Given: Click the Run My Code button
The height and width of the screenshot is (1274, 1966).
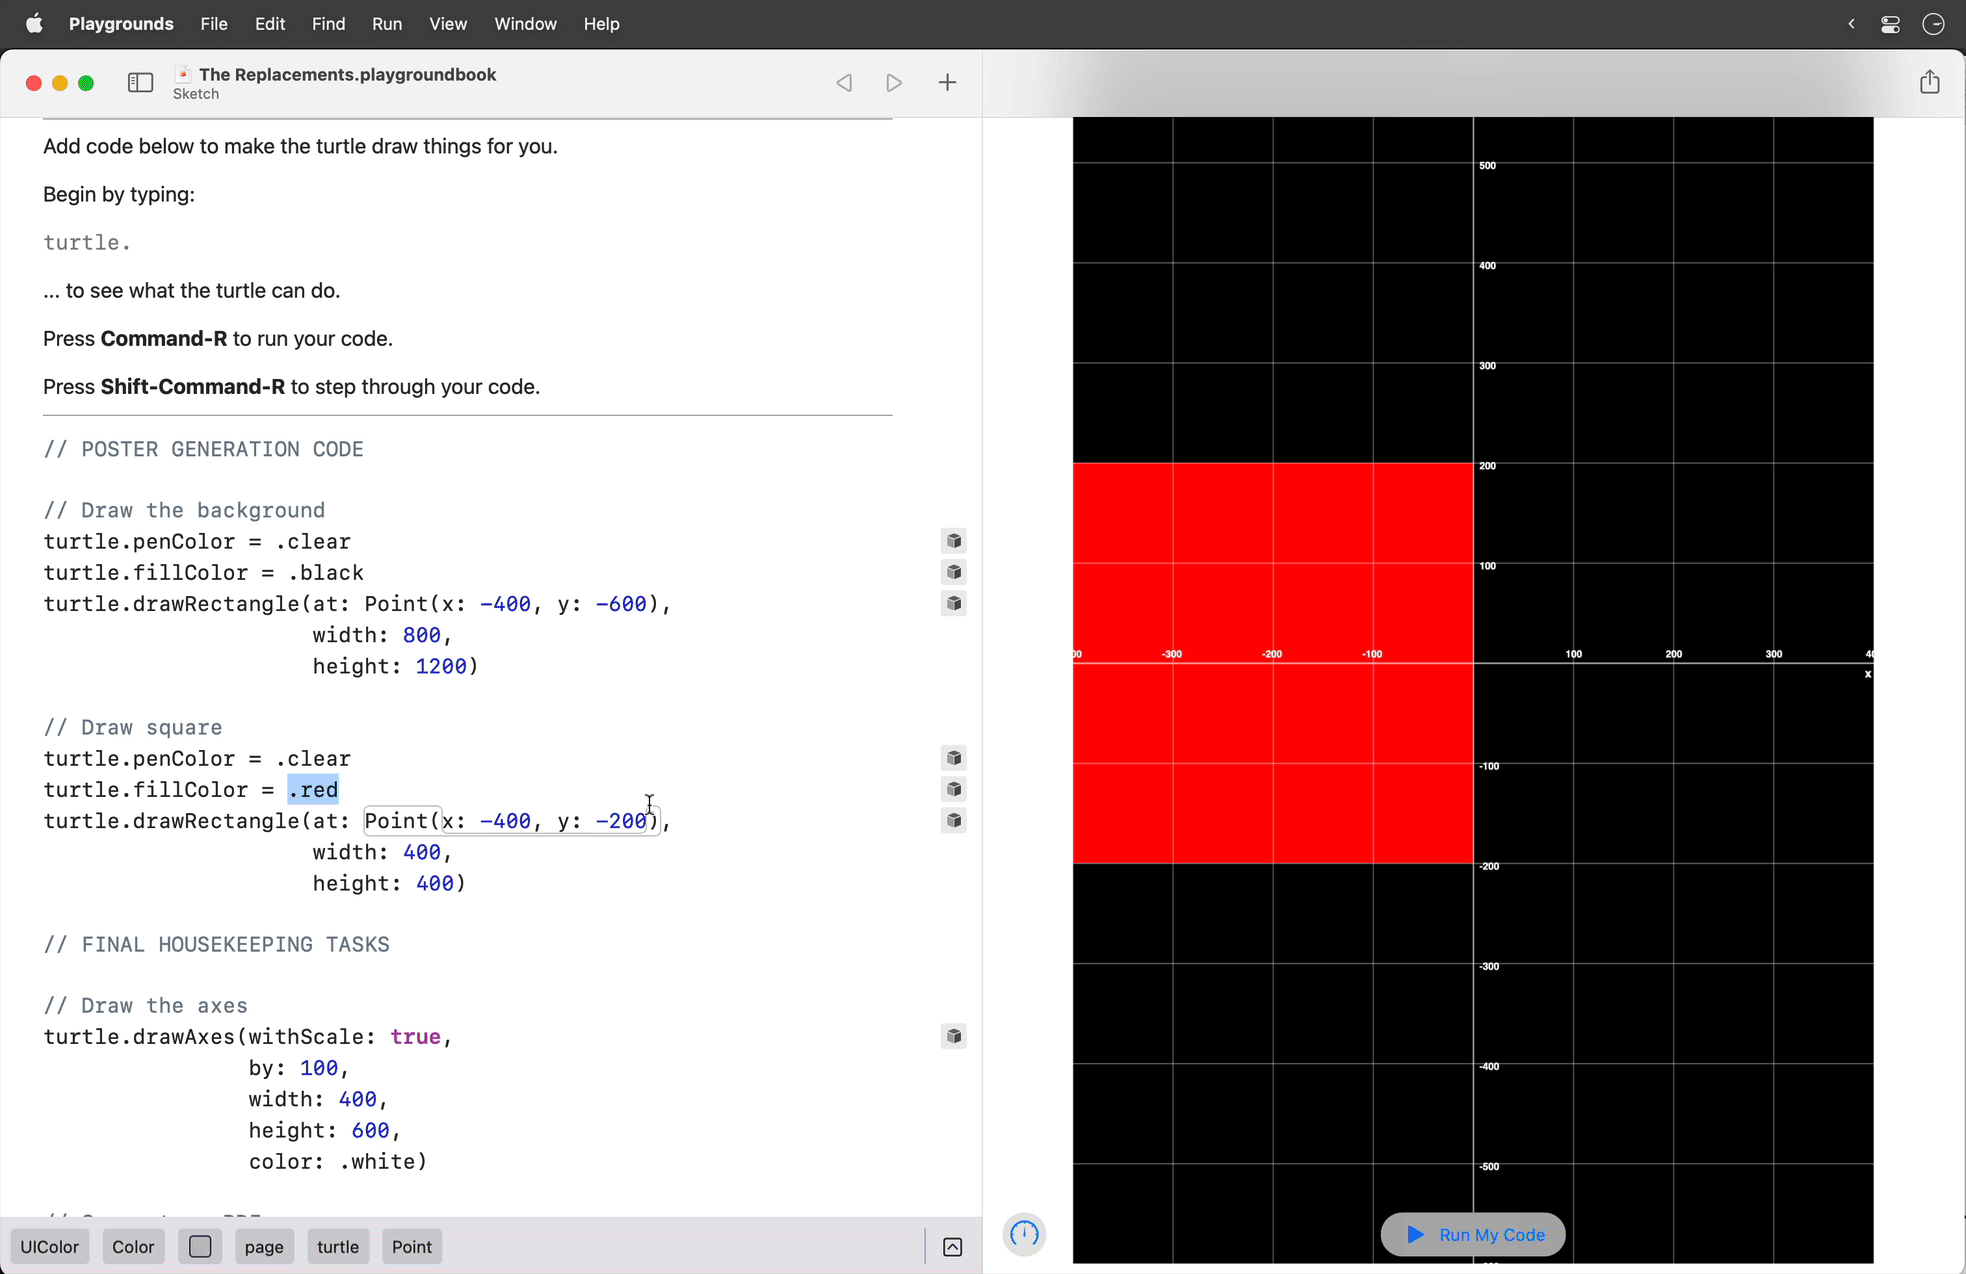Looking at the screenshot, I should (x=1472, y=1234).
